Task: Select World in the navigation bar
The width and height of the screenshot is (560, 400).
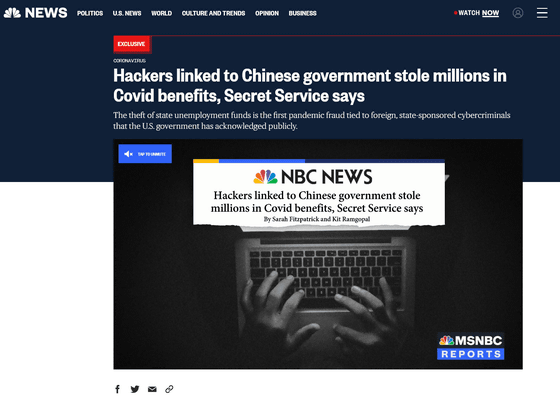Action: 161,13
